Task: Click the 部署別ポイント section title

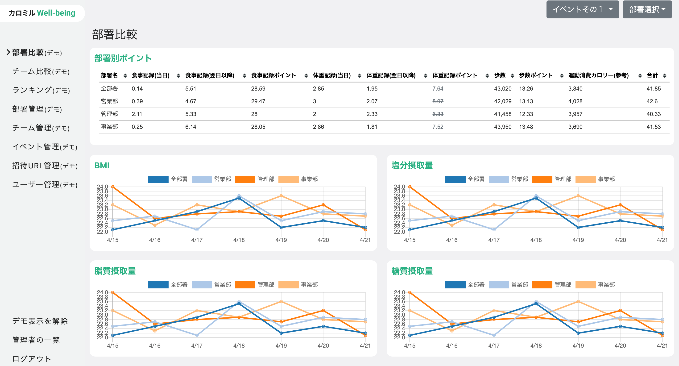Action: (123, 58)
